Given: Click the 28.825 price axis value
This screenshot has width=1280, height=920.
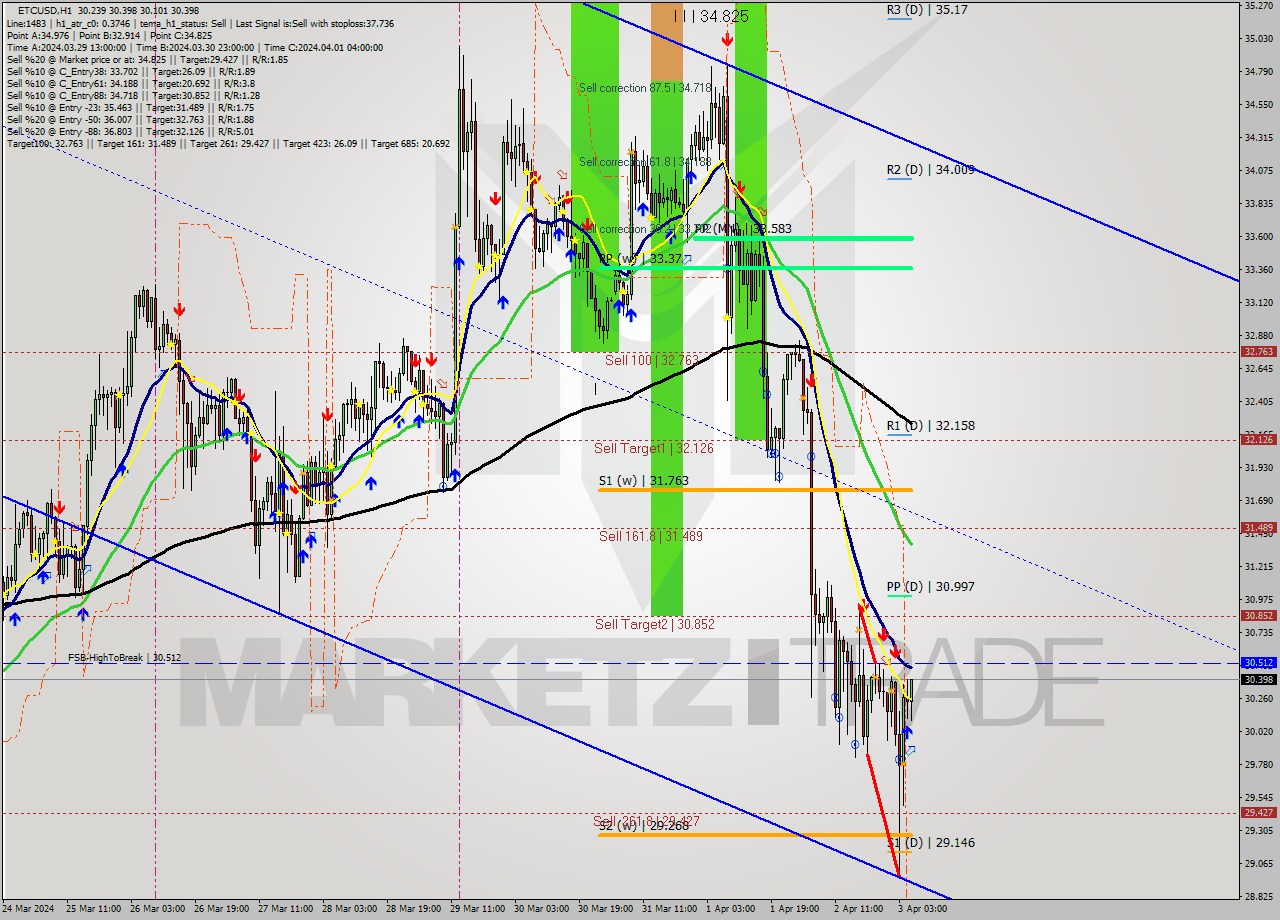Looking at the screenshot, I should click(1258, 897).
